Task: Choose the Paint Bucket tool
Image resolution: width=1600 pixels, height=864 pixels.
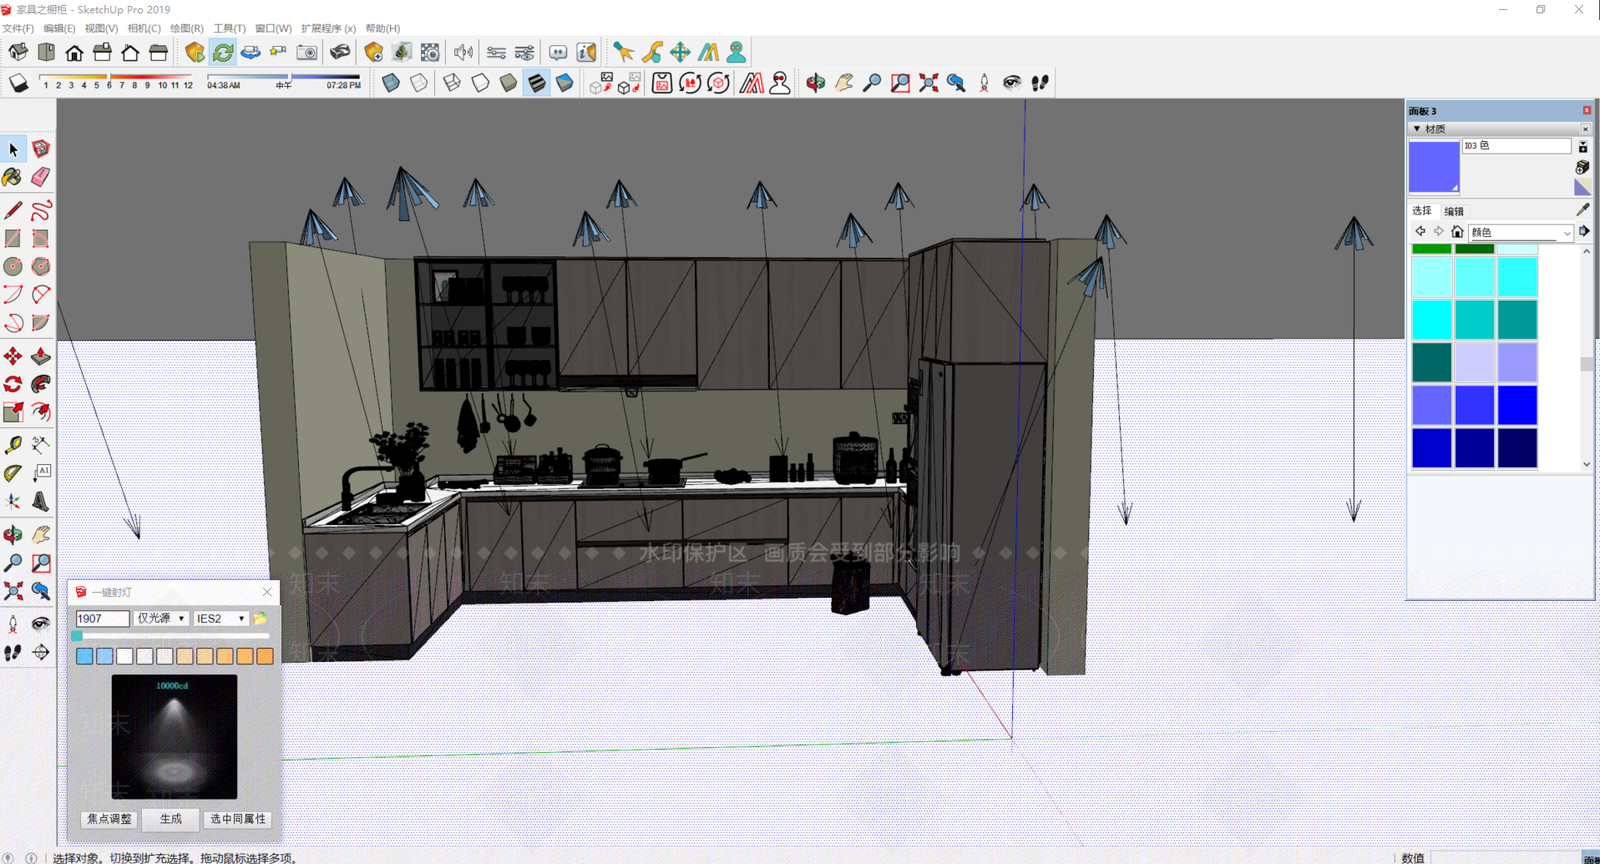Action: 13,177
